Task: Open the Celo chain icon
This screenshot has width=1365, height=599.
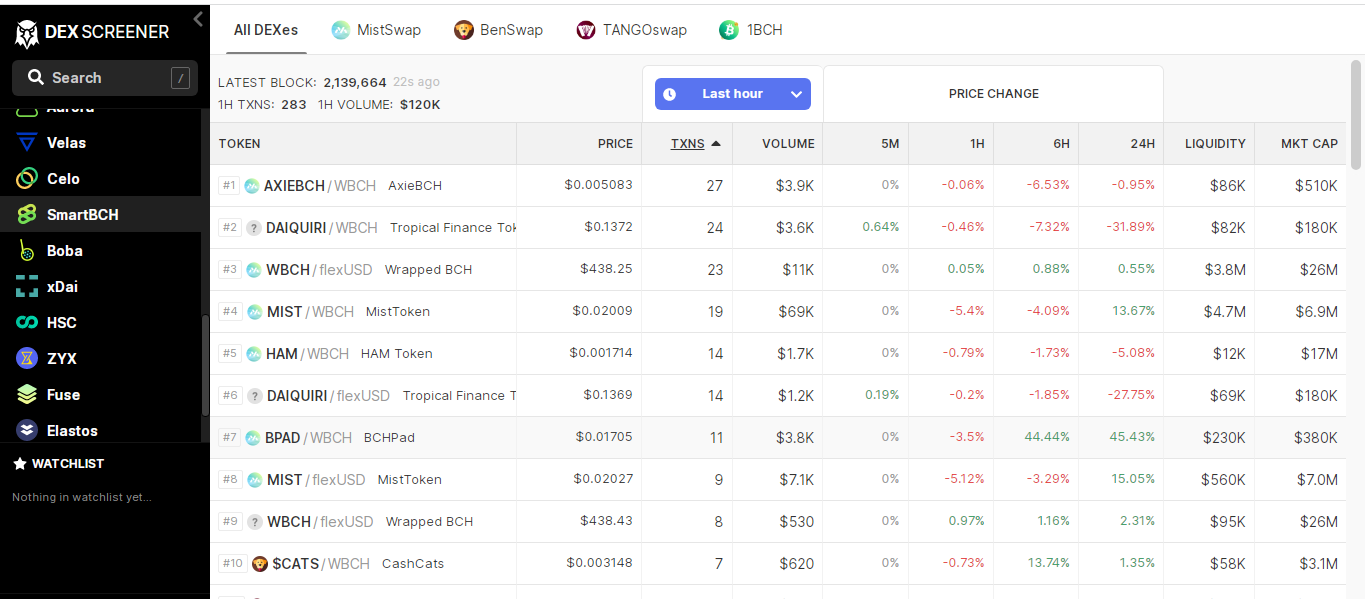Action: pos(27,179)
